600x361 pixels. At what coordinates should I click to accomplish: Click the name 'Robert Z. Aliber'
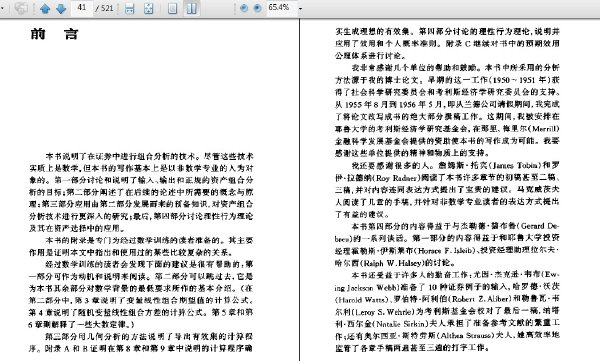[480, 299]
